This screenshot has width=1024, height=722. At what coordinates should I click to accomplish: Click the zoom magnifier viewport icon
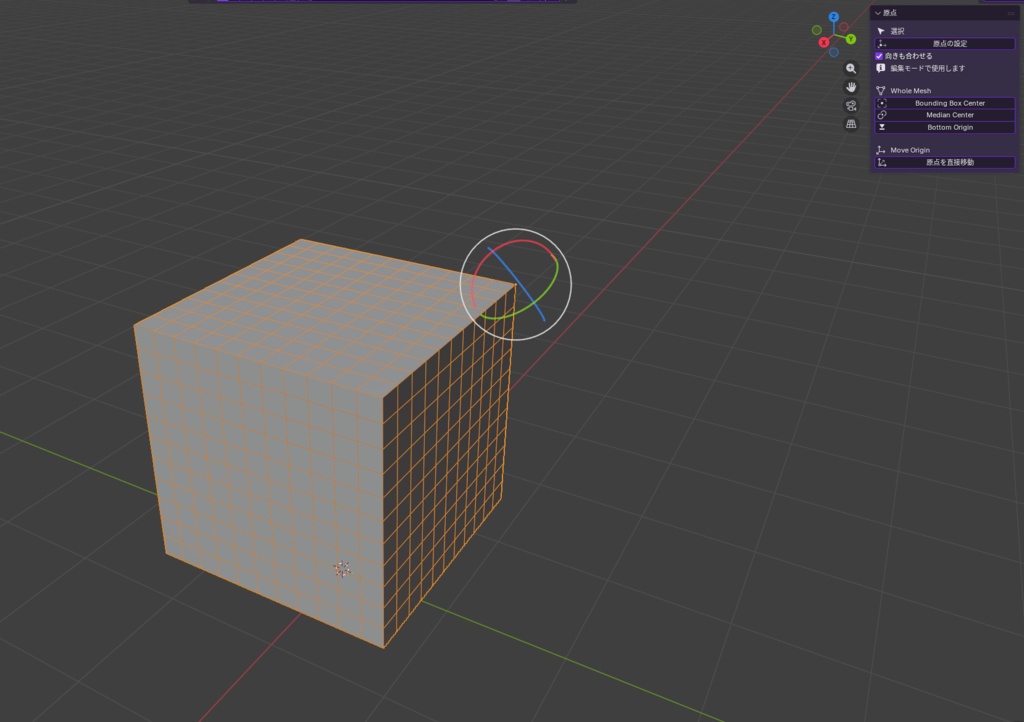tap(851, 68)
